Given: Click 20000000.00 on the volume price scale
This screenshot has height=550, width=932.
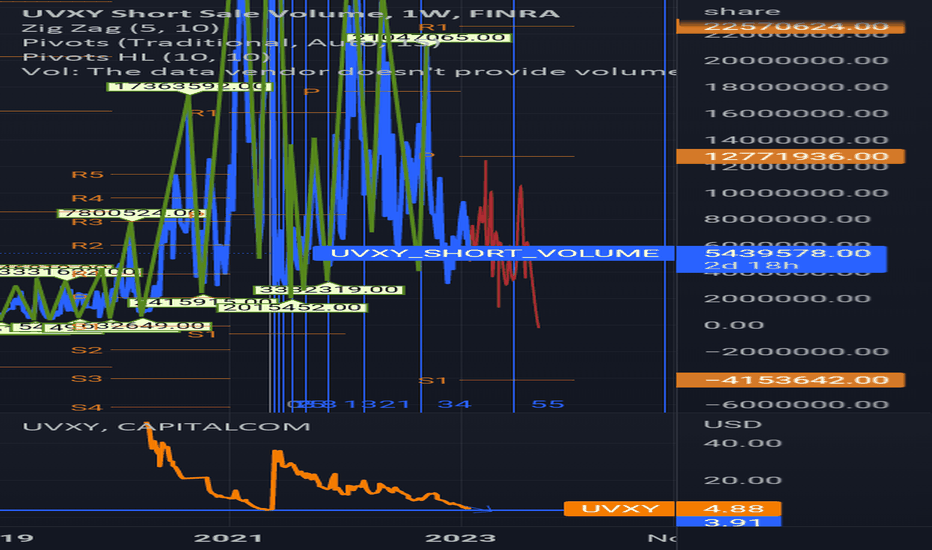Looking at the screenshot, I should (x=796, y=60).
